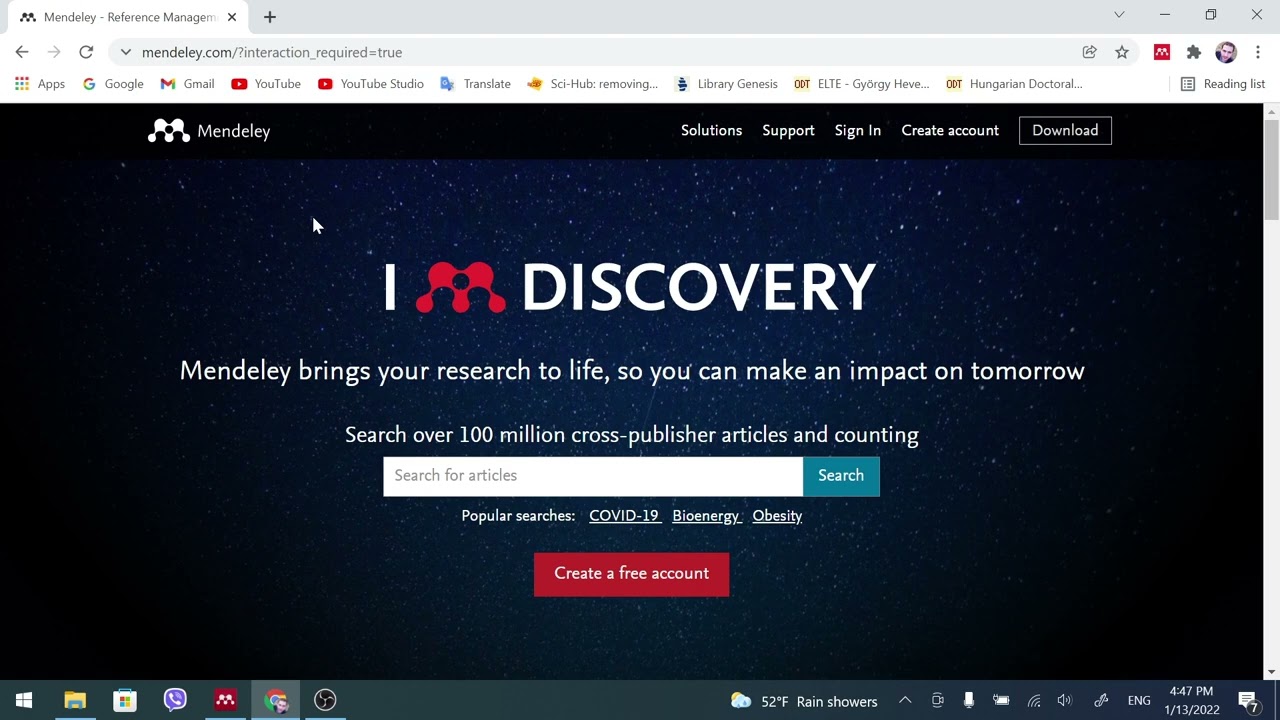Open the Translate bookmark
Screen dimensions: 1280x720
tap(476, 84)
